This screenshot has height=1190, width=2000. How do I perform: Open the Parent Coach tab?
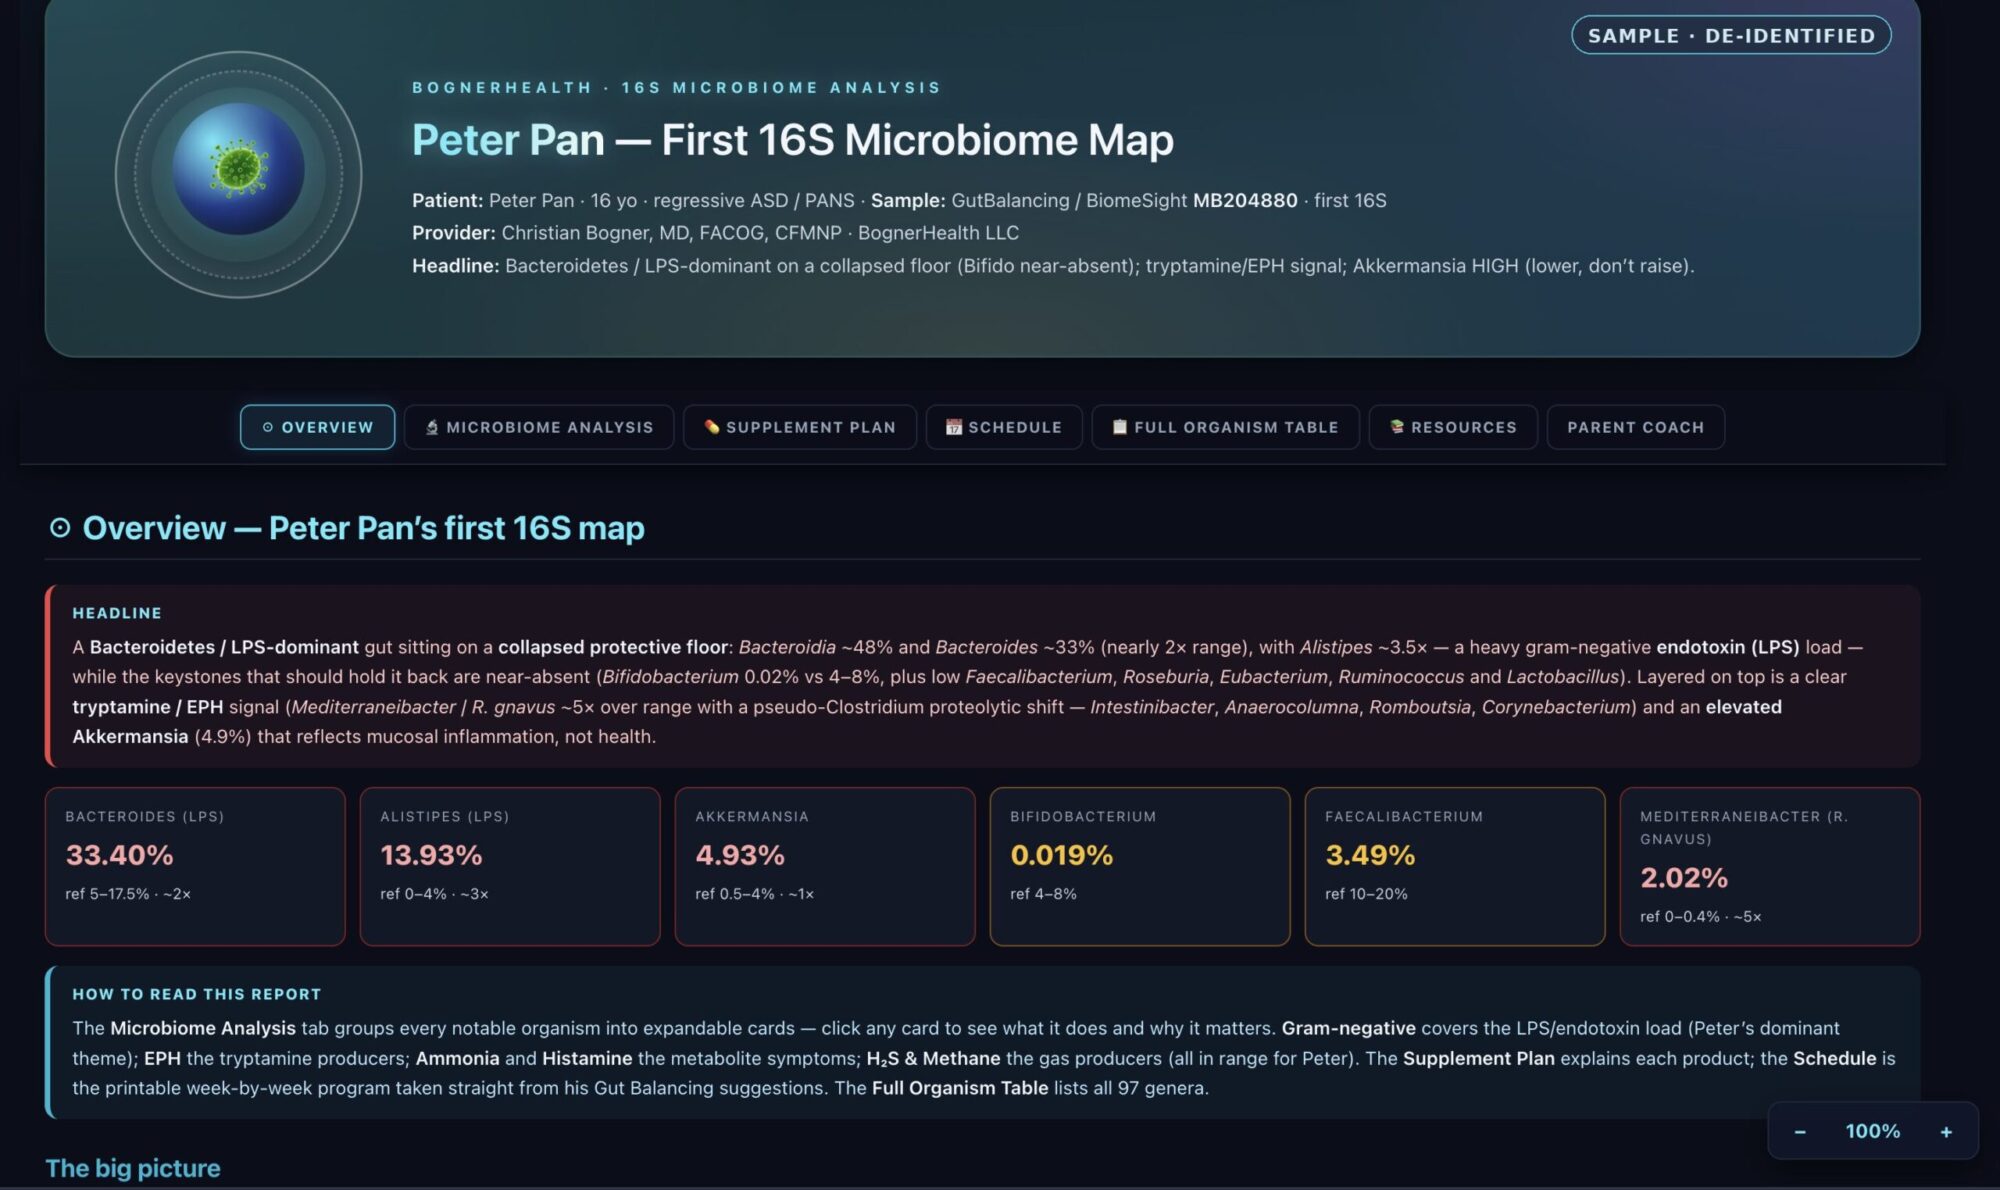[x=1636, y=427]
